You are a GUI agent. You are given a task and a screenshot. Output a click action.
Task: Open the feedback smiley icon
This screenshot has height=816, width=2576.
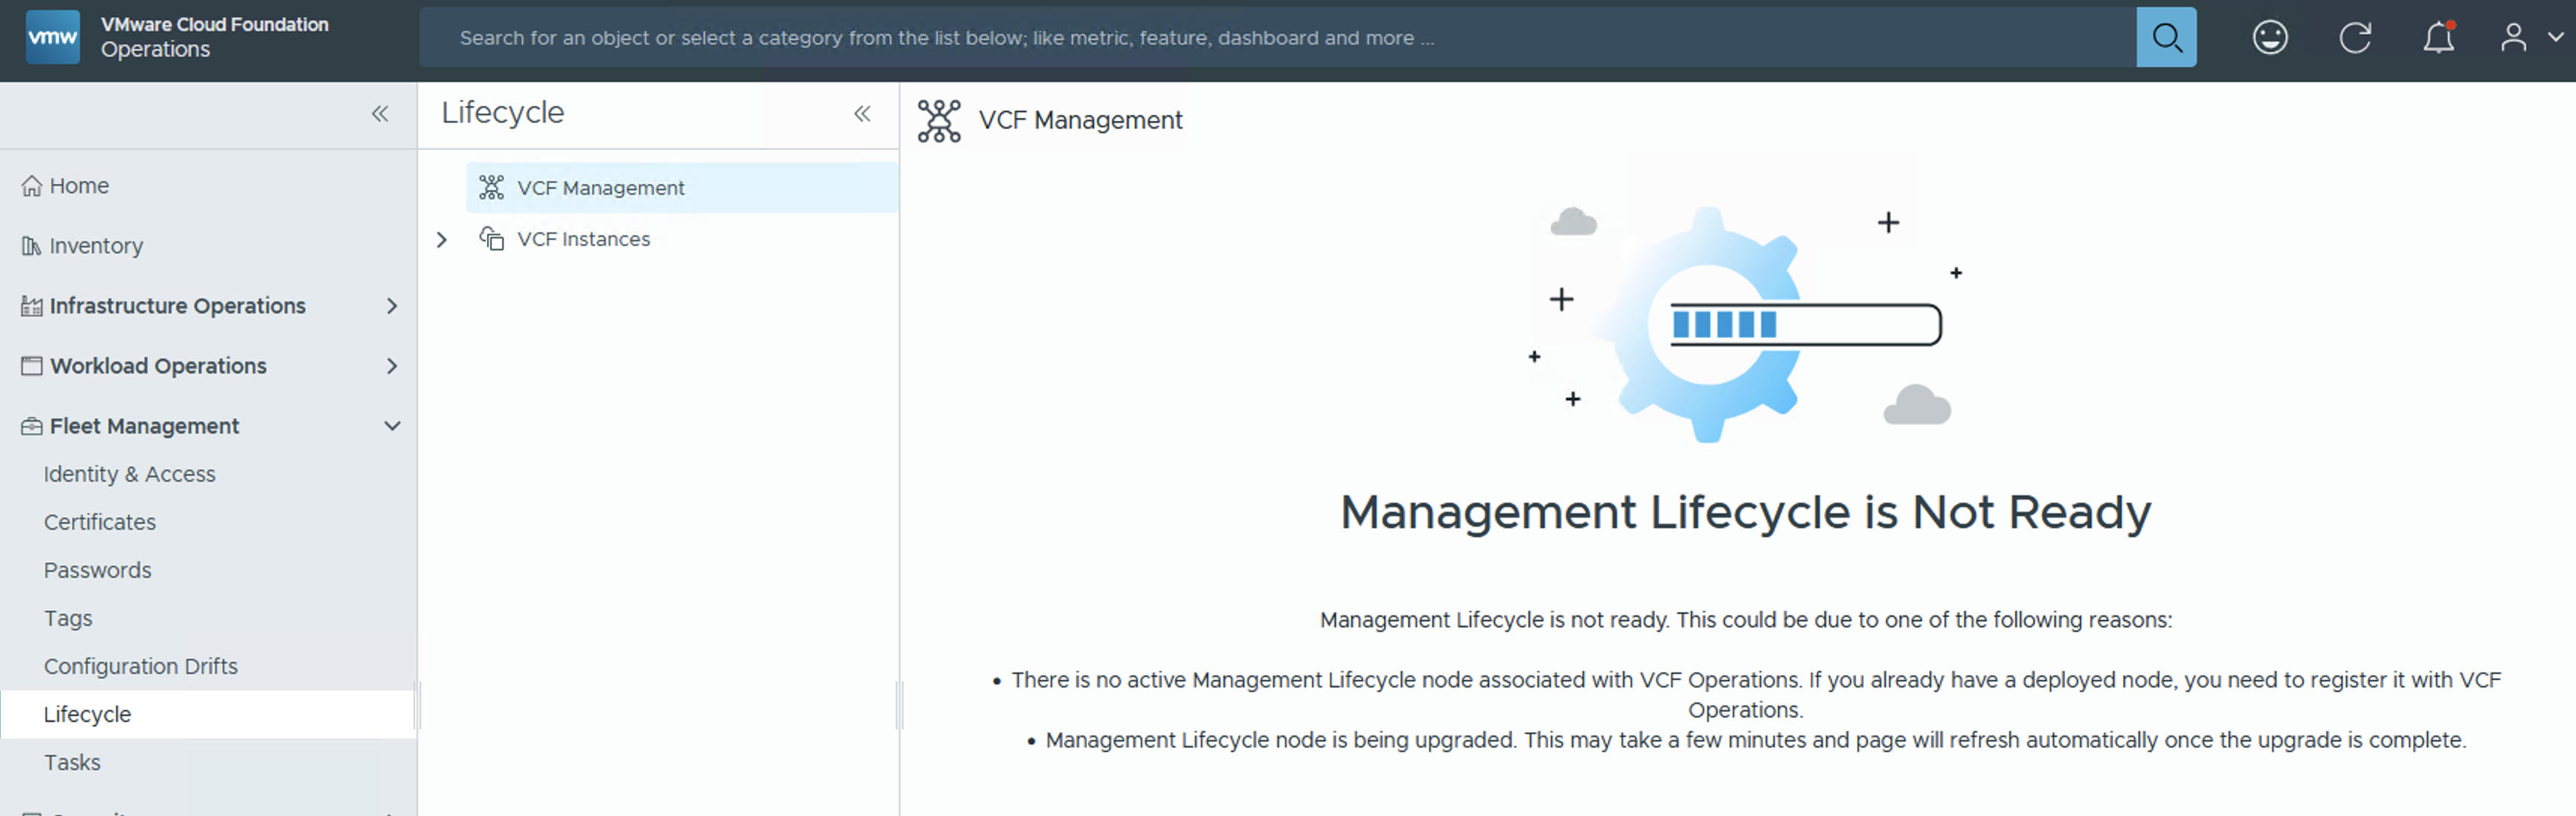point(2269,38)
